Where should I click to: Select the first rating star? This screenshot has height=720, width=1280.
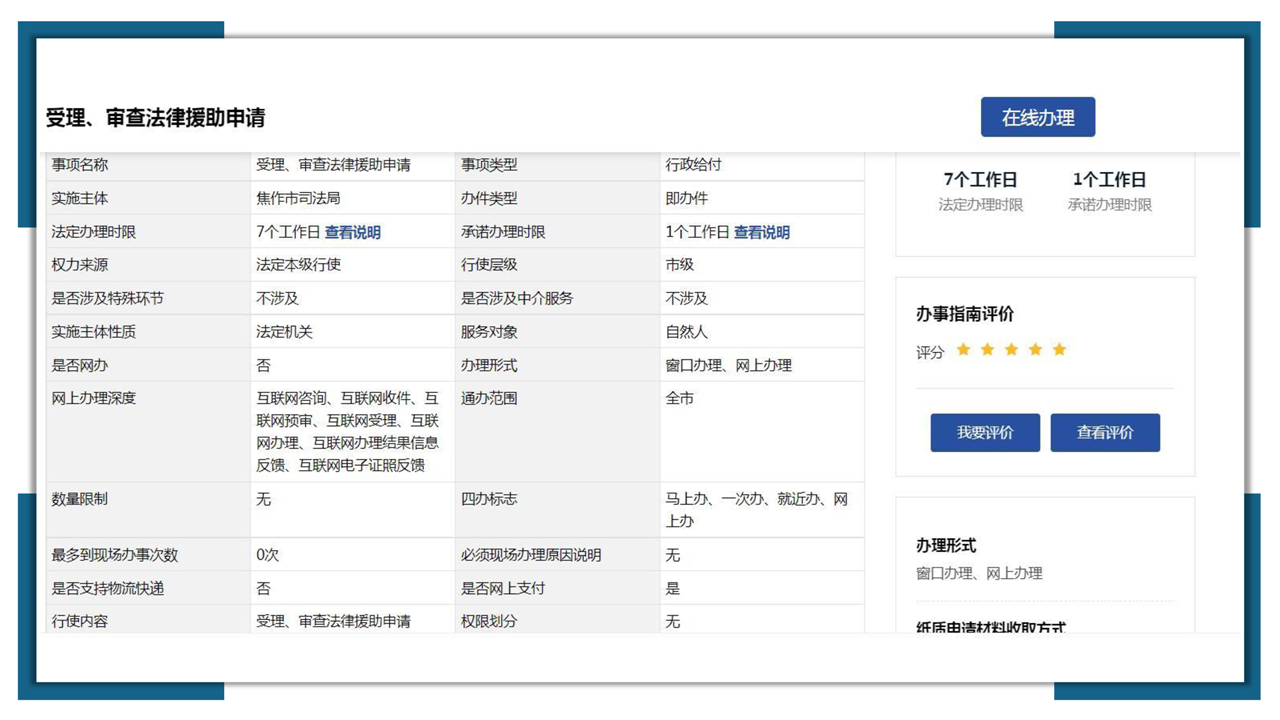963,350
